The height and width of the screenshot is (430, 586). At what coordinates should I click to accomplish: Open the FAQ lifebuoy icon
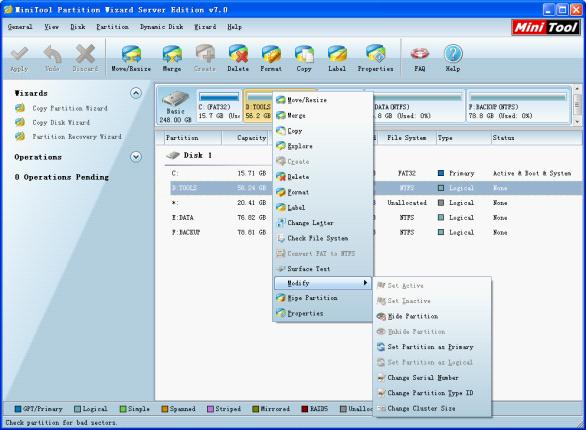420,58
